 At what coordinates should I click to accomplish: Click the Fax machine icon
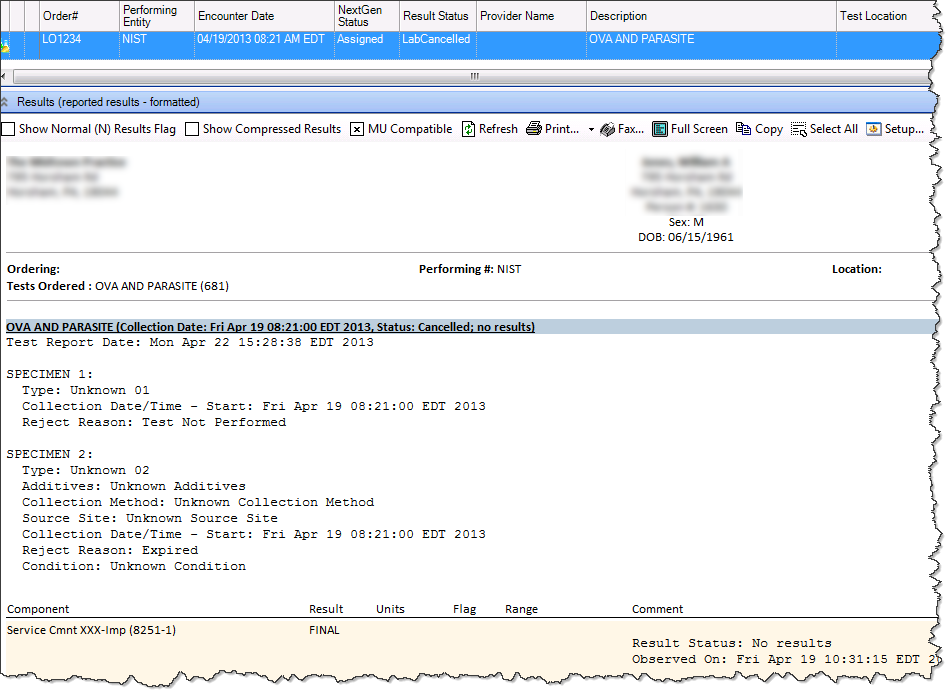(x=607, y=129)
